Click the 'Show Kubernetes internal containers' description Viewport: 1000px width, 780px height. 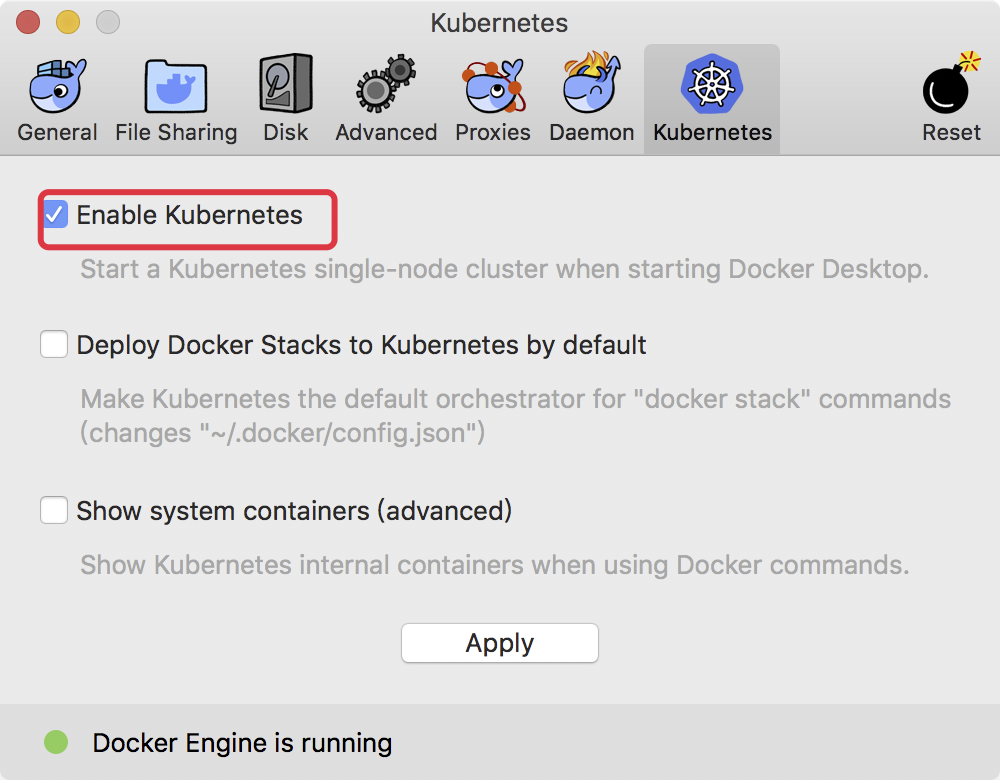tap(495, 565)
